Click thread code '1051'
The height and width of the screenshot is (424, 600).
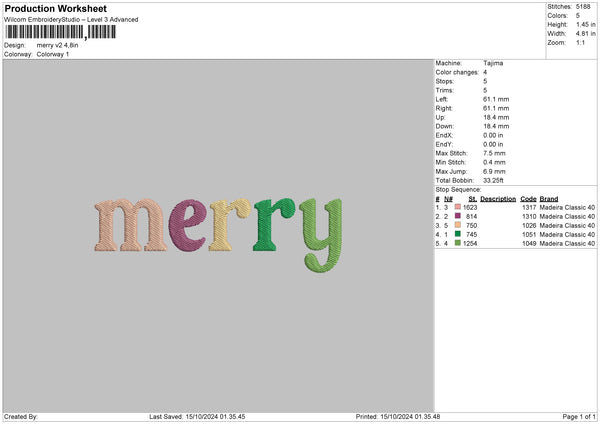tap(529, 235)
